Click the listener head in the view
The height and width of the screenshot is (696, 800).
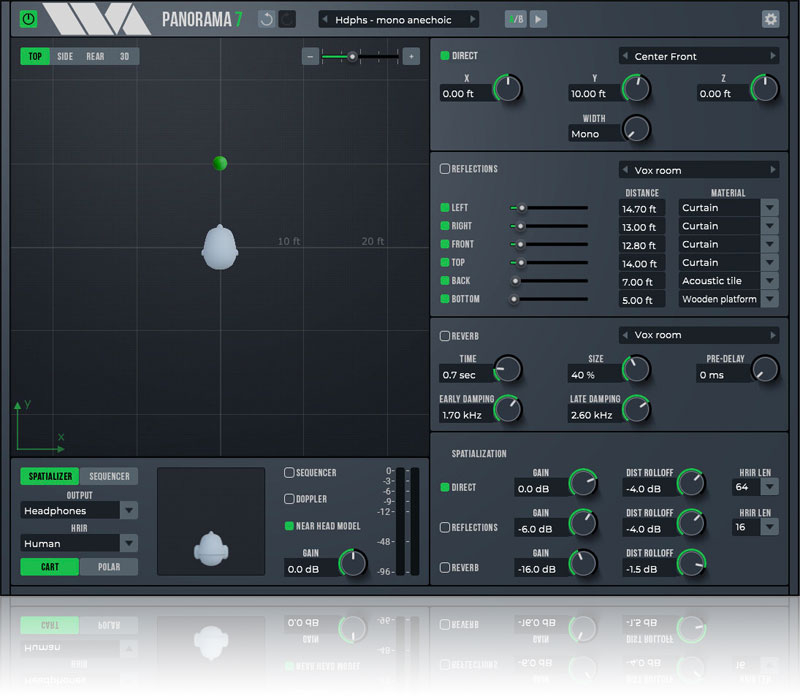click(x=220, y=247)
